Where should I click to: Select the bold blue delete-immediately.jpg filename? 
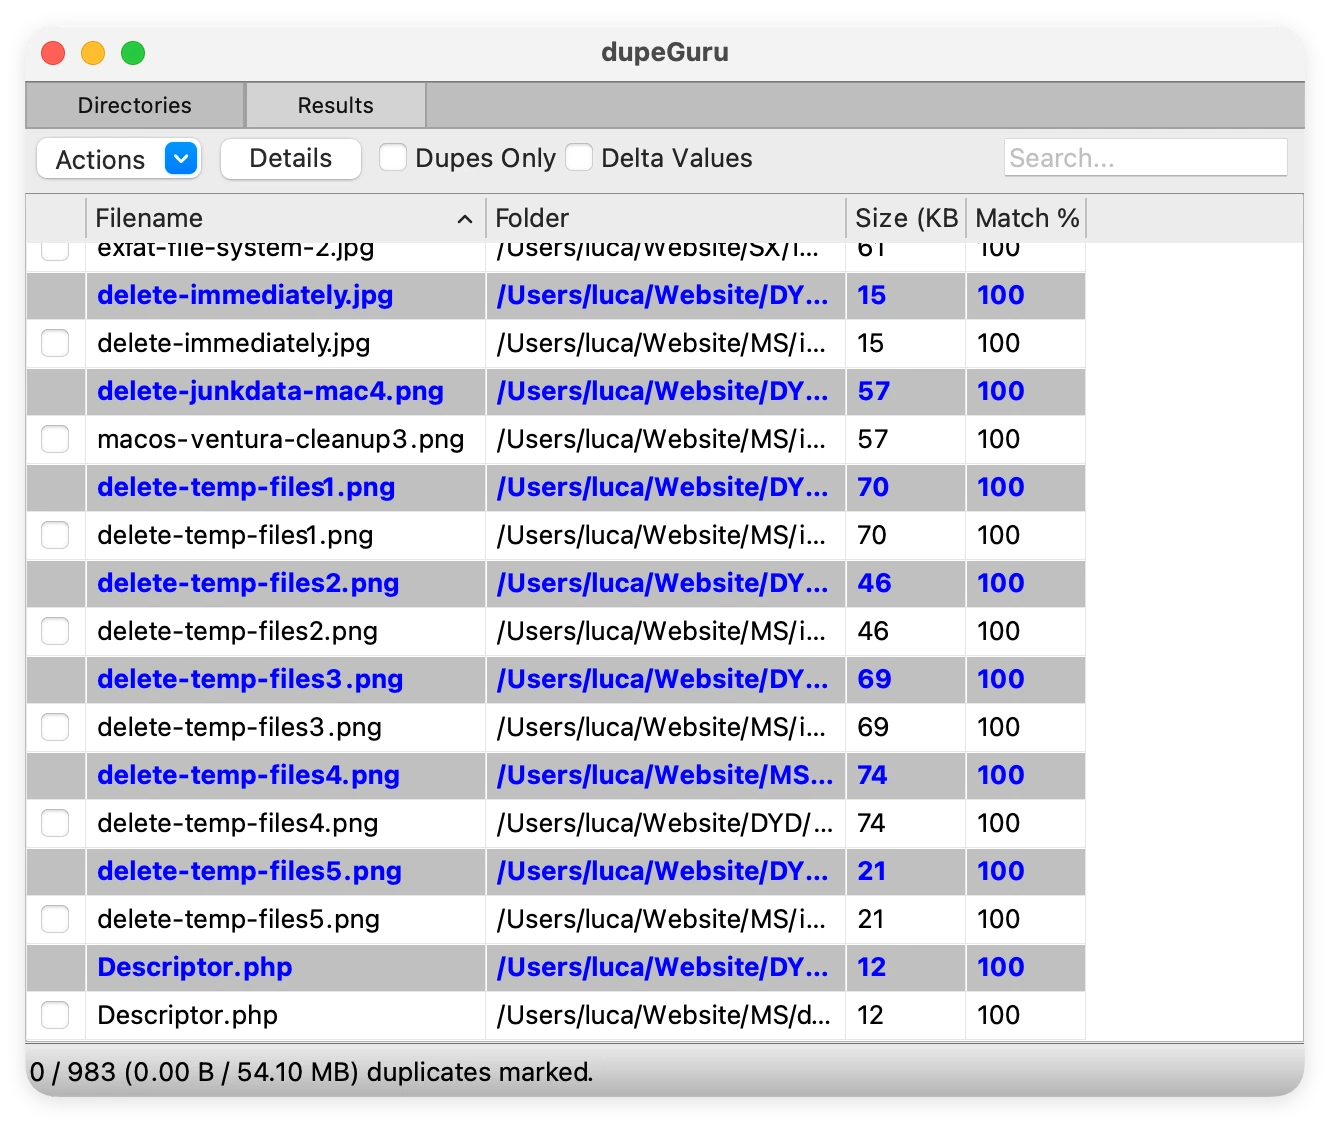[245, 295]
